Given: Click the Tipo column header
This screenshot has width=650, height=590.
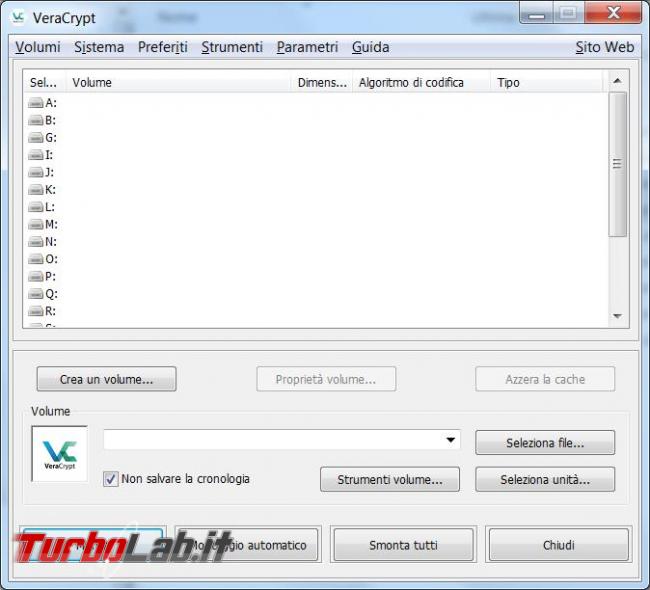Looking at the screenshot, I should coord(547,83).
